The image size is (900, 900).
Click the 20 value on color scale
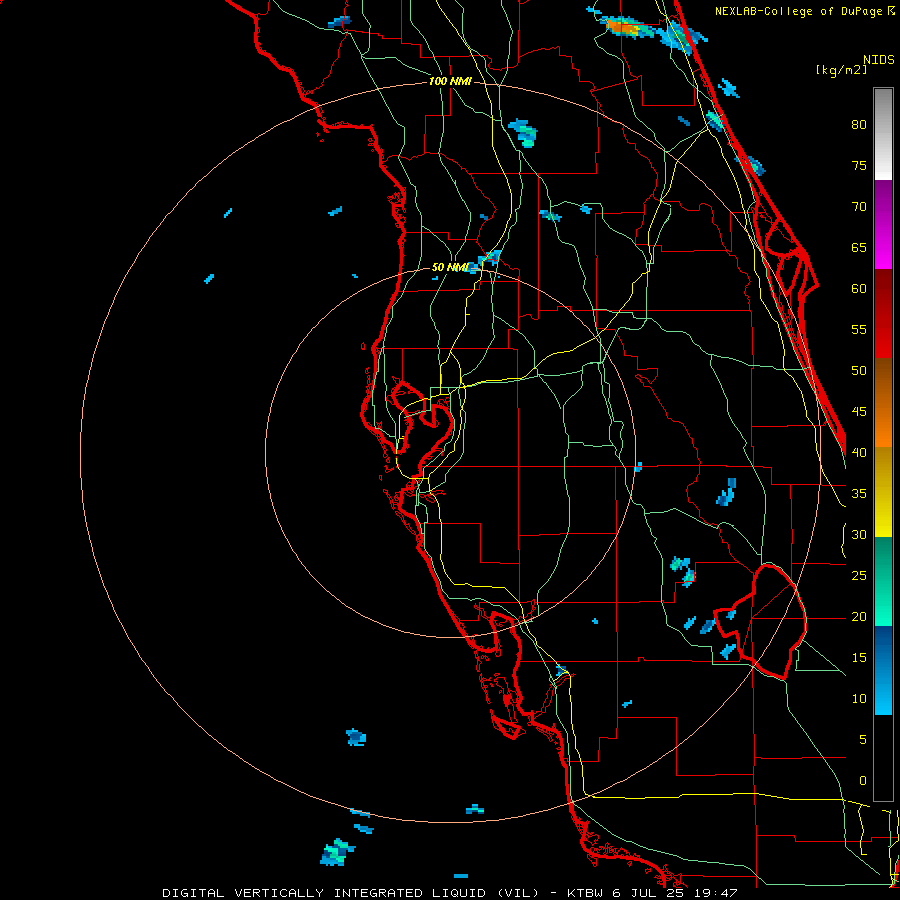[859, 616]
